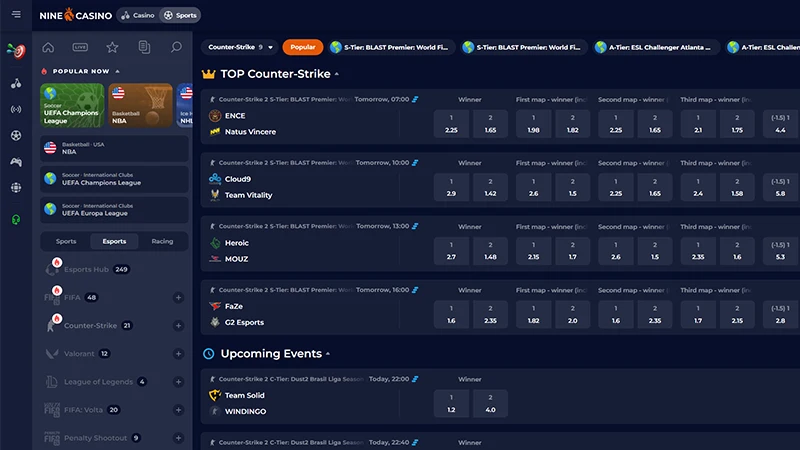Screen dimensions: 800x450
Task: Click the green headset support icon
Action: coord(16,219)
